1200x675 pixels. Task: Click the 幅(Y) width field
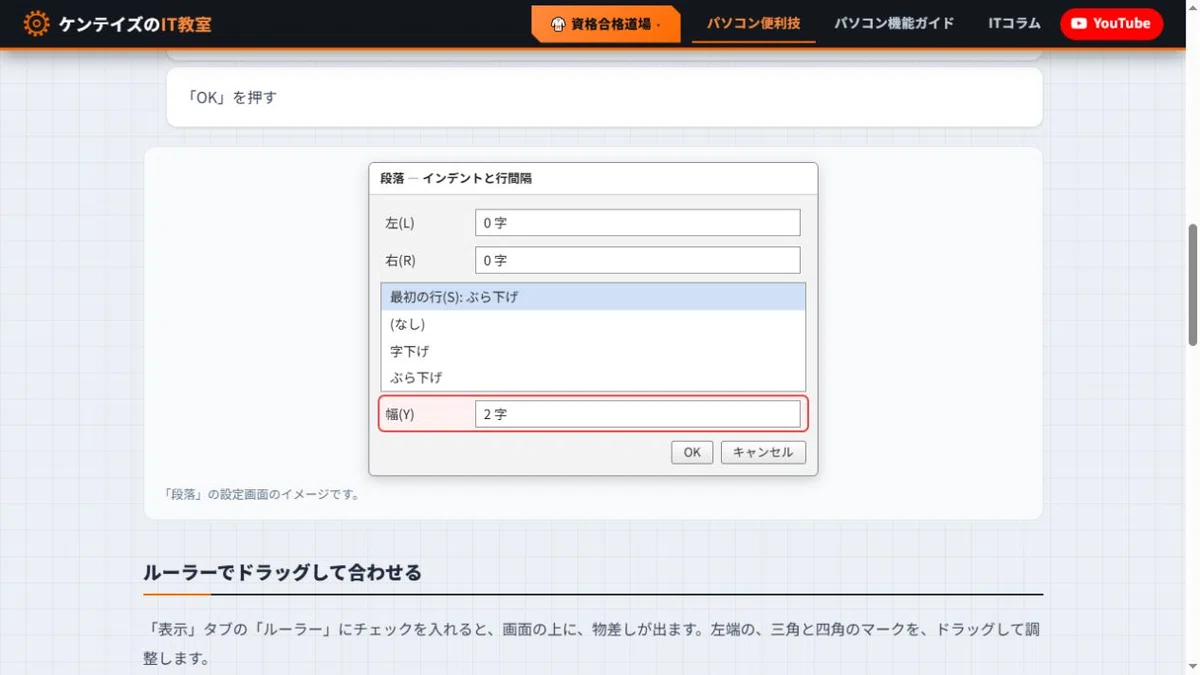tap(638, 414)
